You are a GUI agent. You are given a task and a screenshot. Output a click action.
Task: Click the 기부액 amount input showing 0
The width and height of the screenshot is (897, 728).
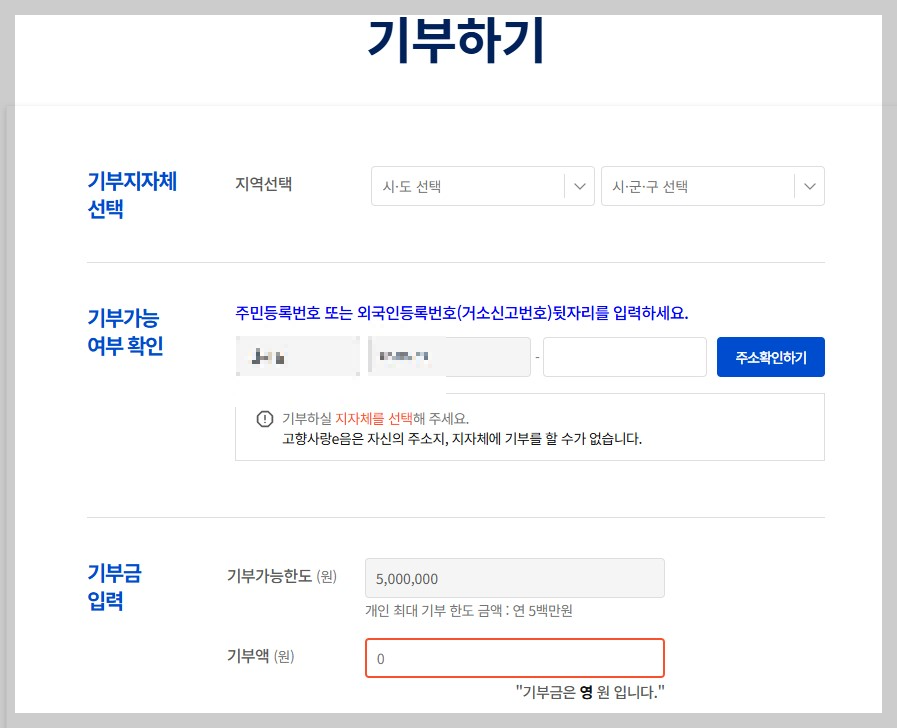coord(514,658)
